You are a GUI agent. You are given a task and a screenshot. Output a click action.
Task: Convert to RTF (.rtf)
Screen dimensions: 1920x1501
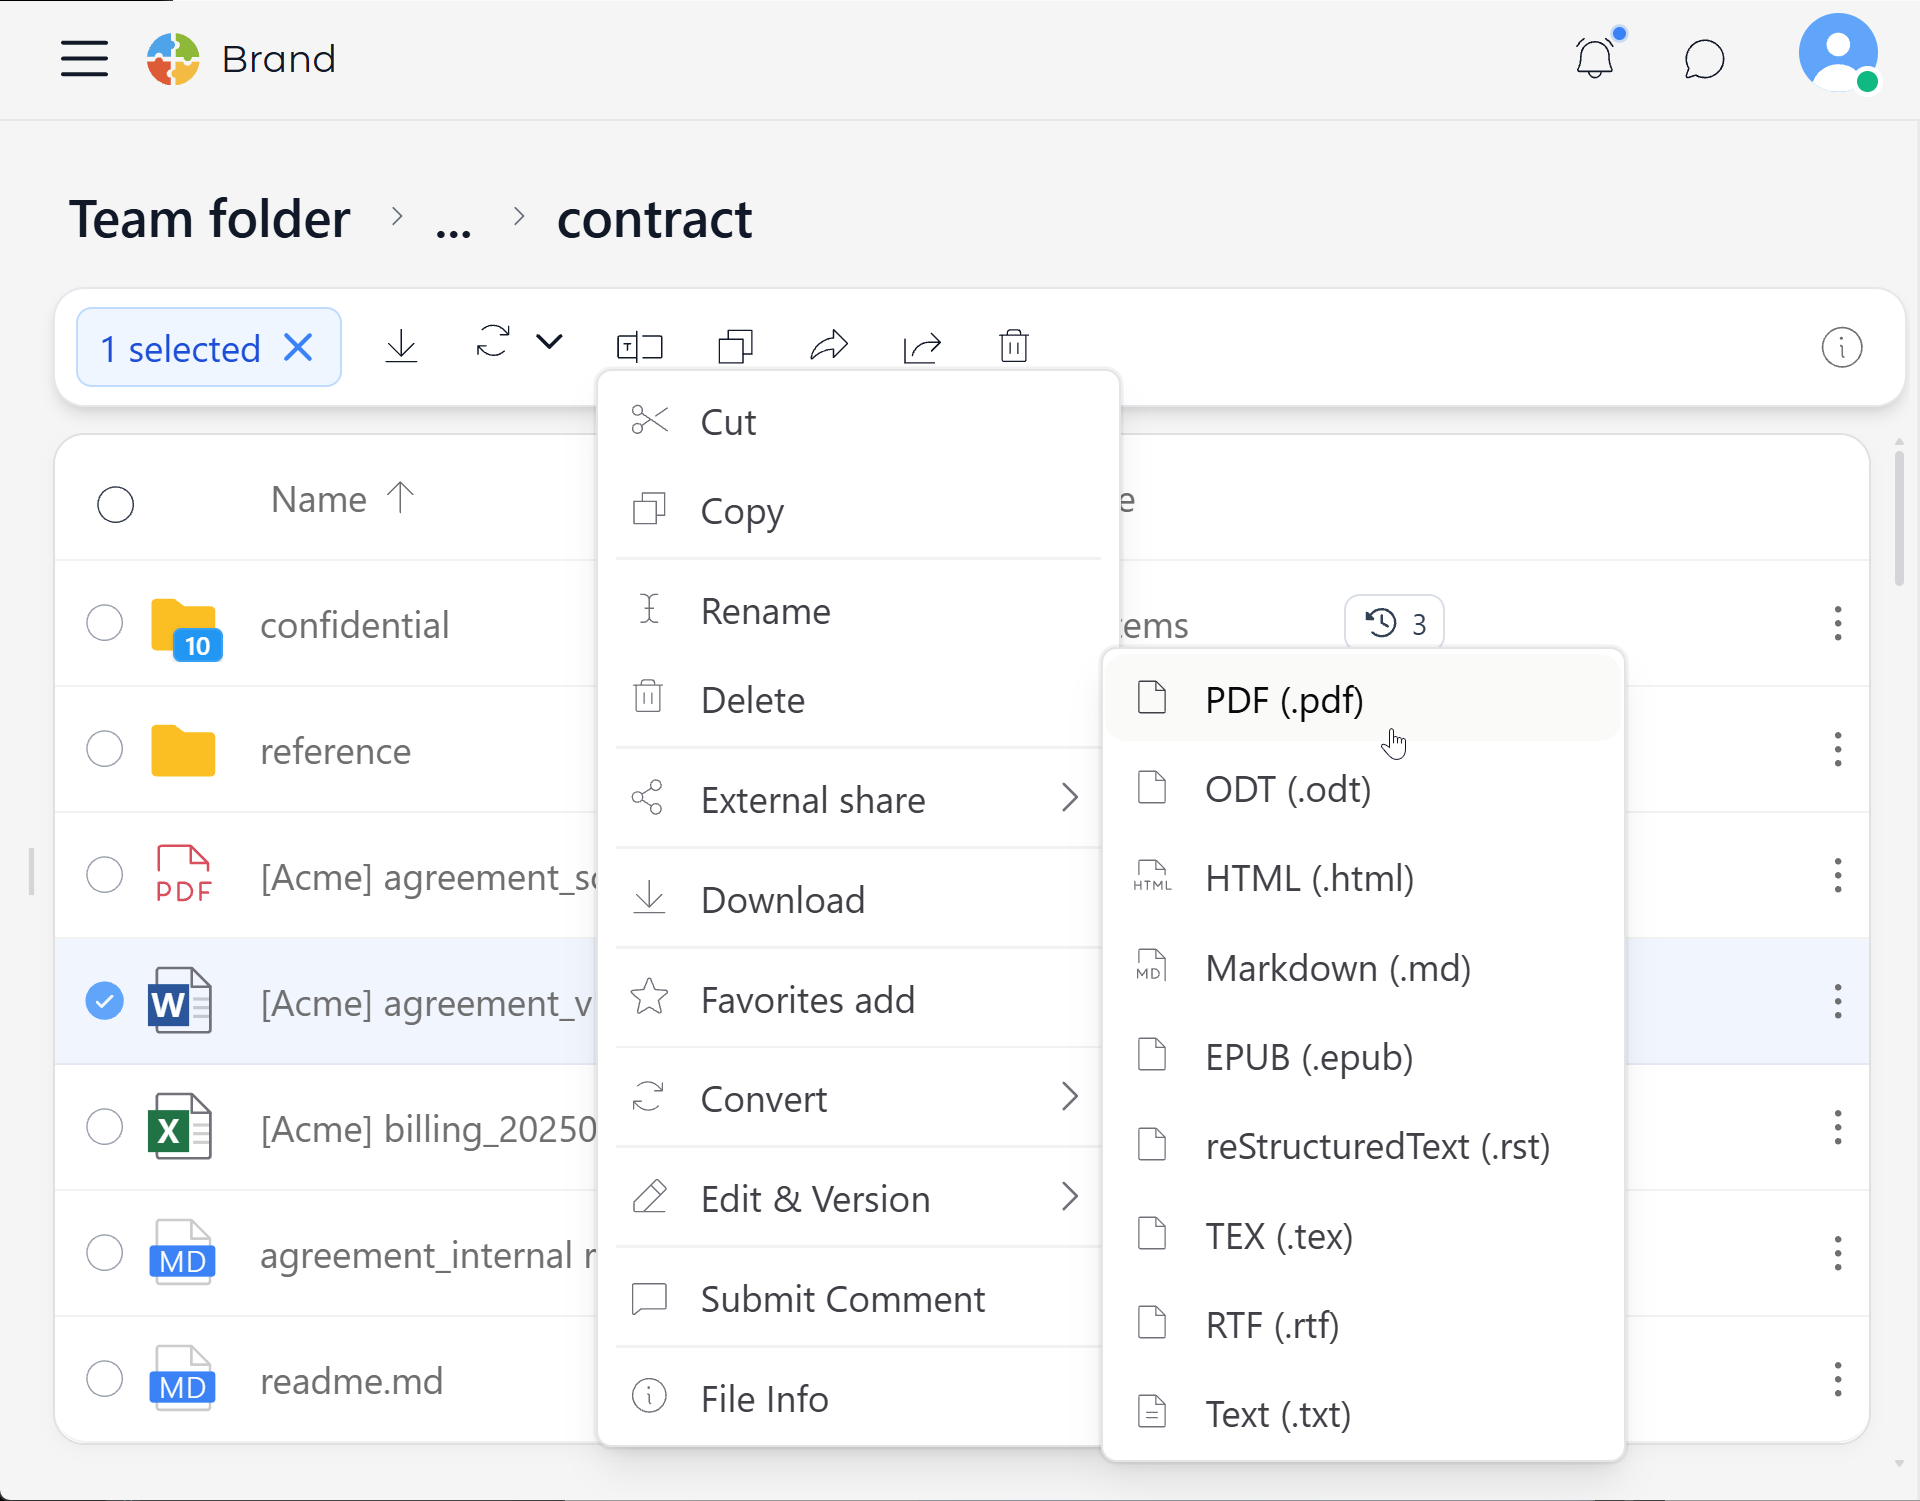pos(1362,1325)
